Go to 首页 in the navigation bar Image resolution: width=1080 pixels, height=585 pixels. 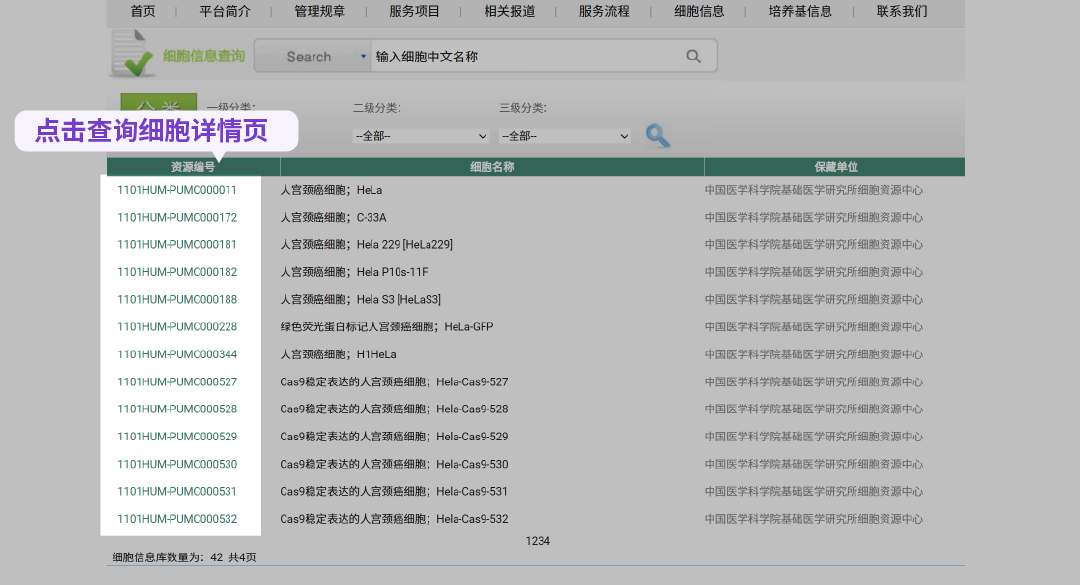tap(143, 11)
